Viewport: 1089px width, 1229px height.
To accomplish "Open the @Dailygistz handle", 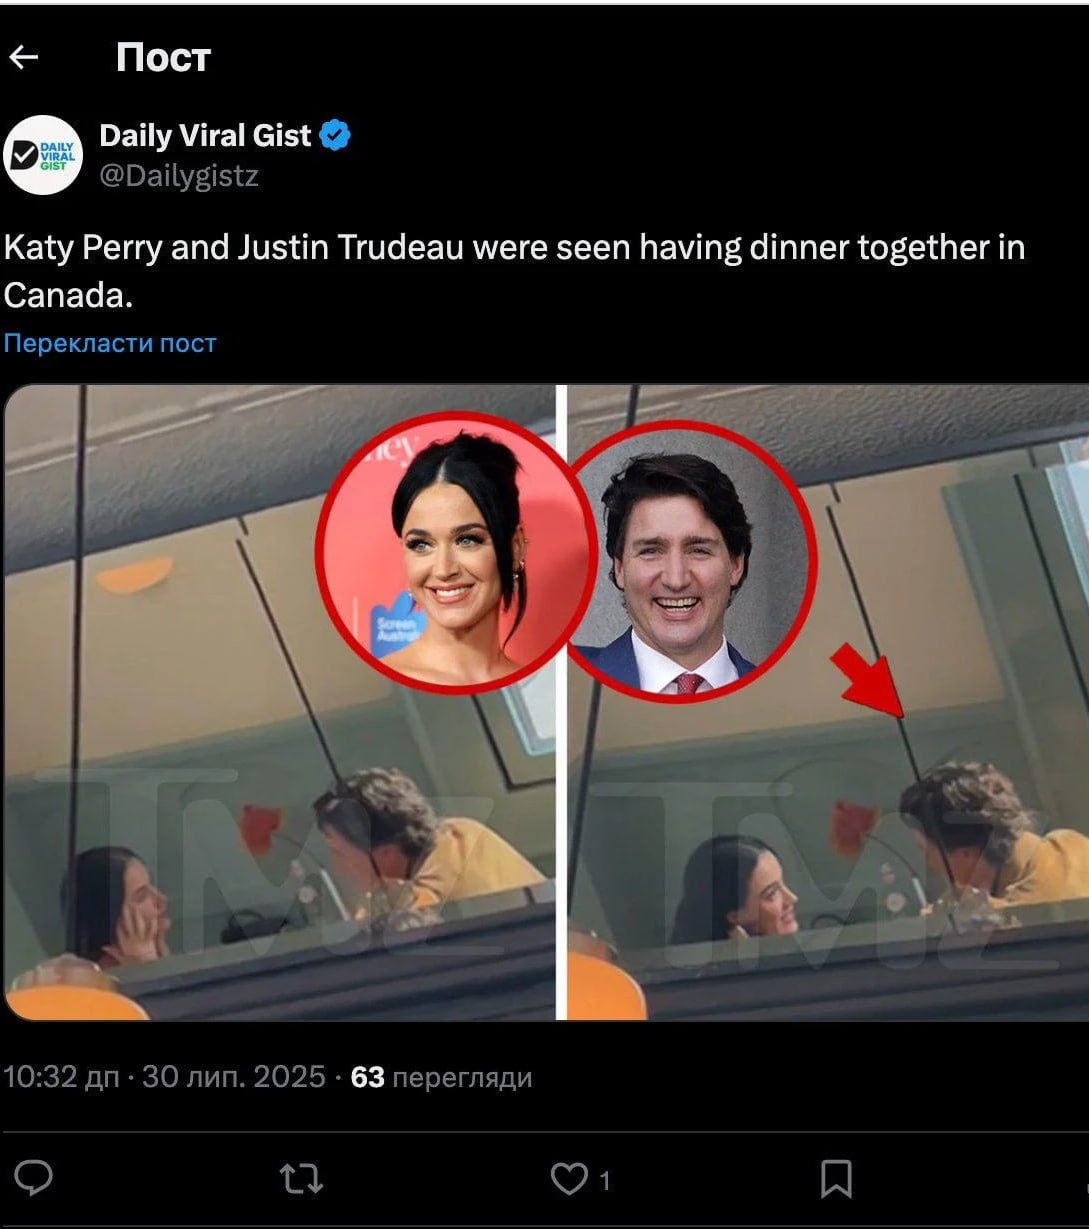I will 179,176.
